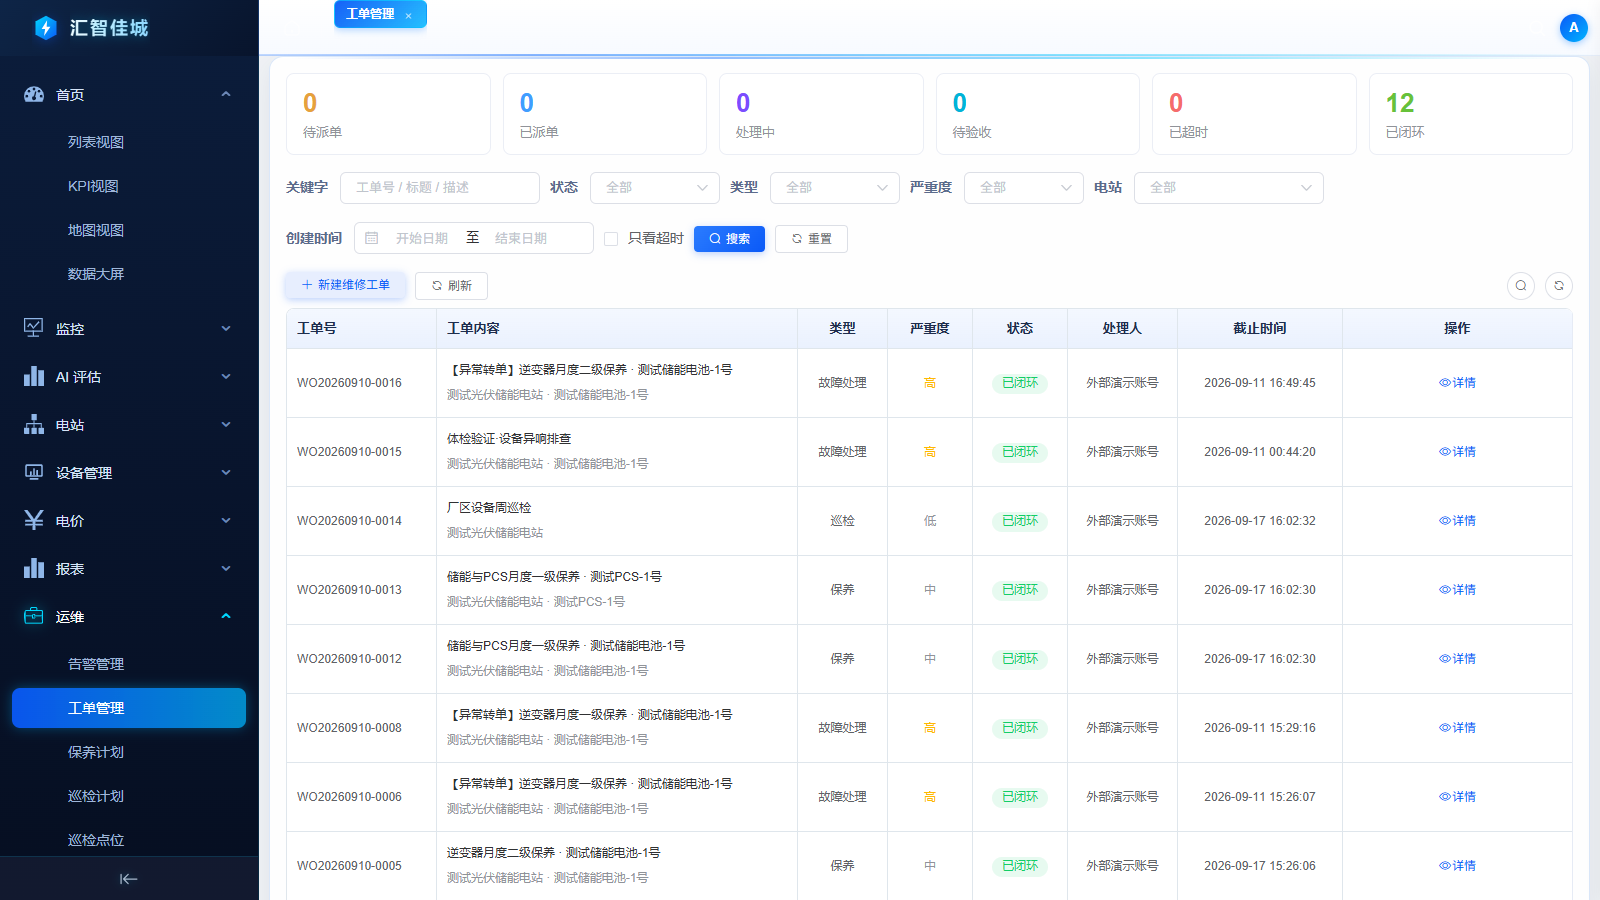Click the 监控 monitor icon

pyautogui.click(x=34, y=328)
